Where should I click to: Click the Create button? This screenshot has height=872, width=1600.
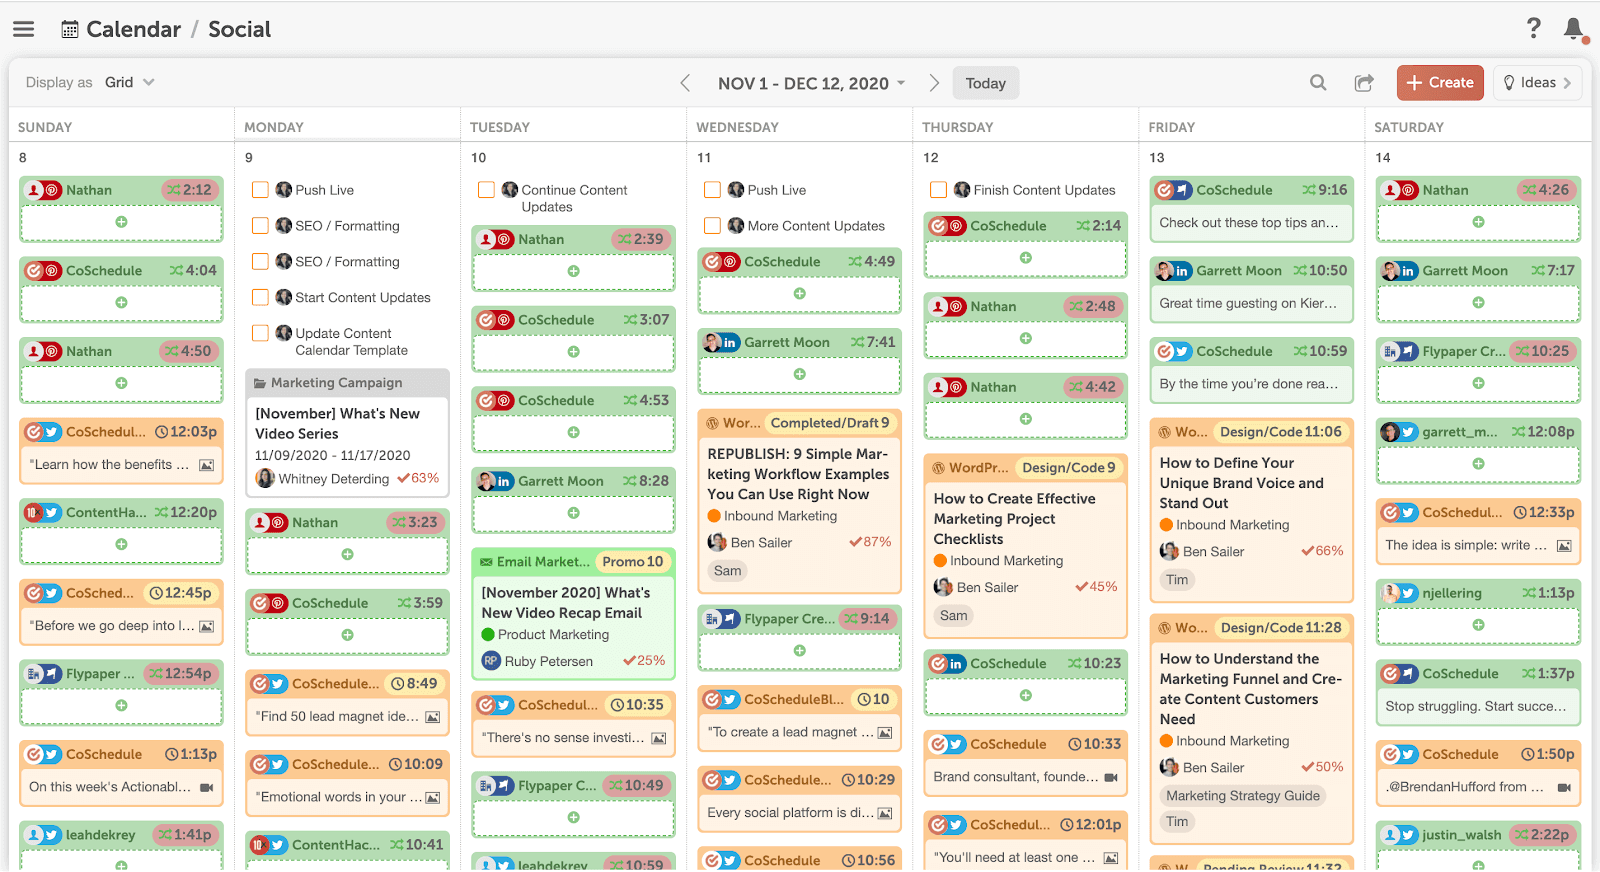[x=1440, y=83]
